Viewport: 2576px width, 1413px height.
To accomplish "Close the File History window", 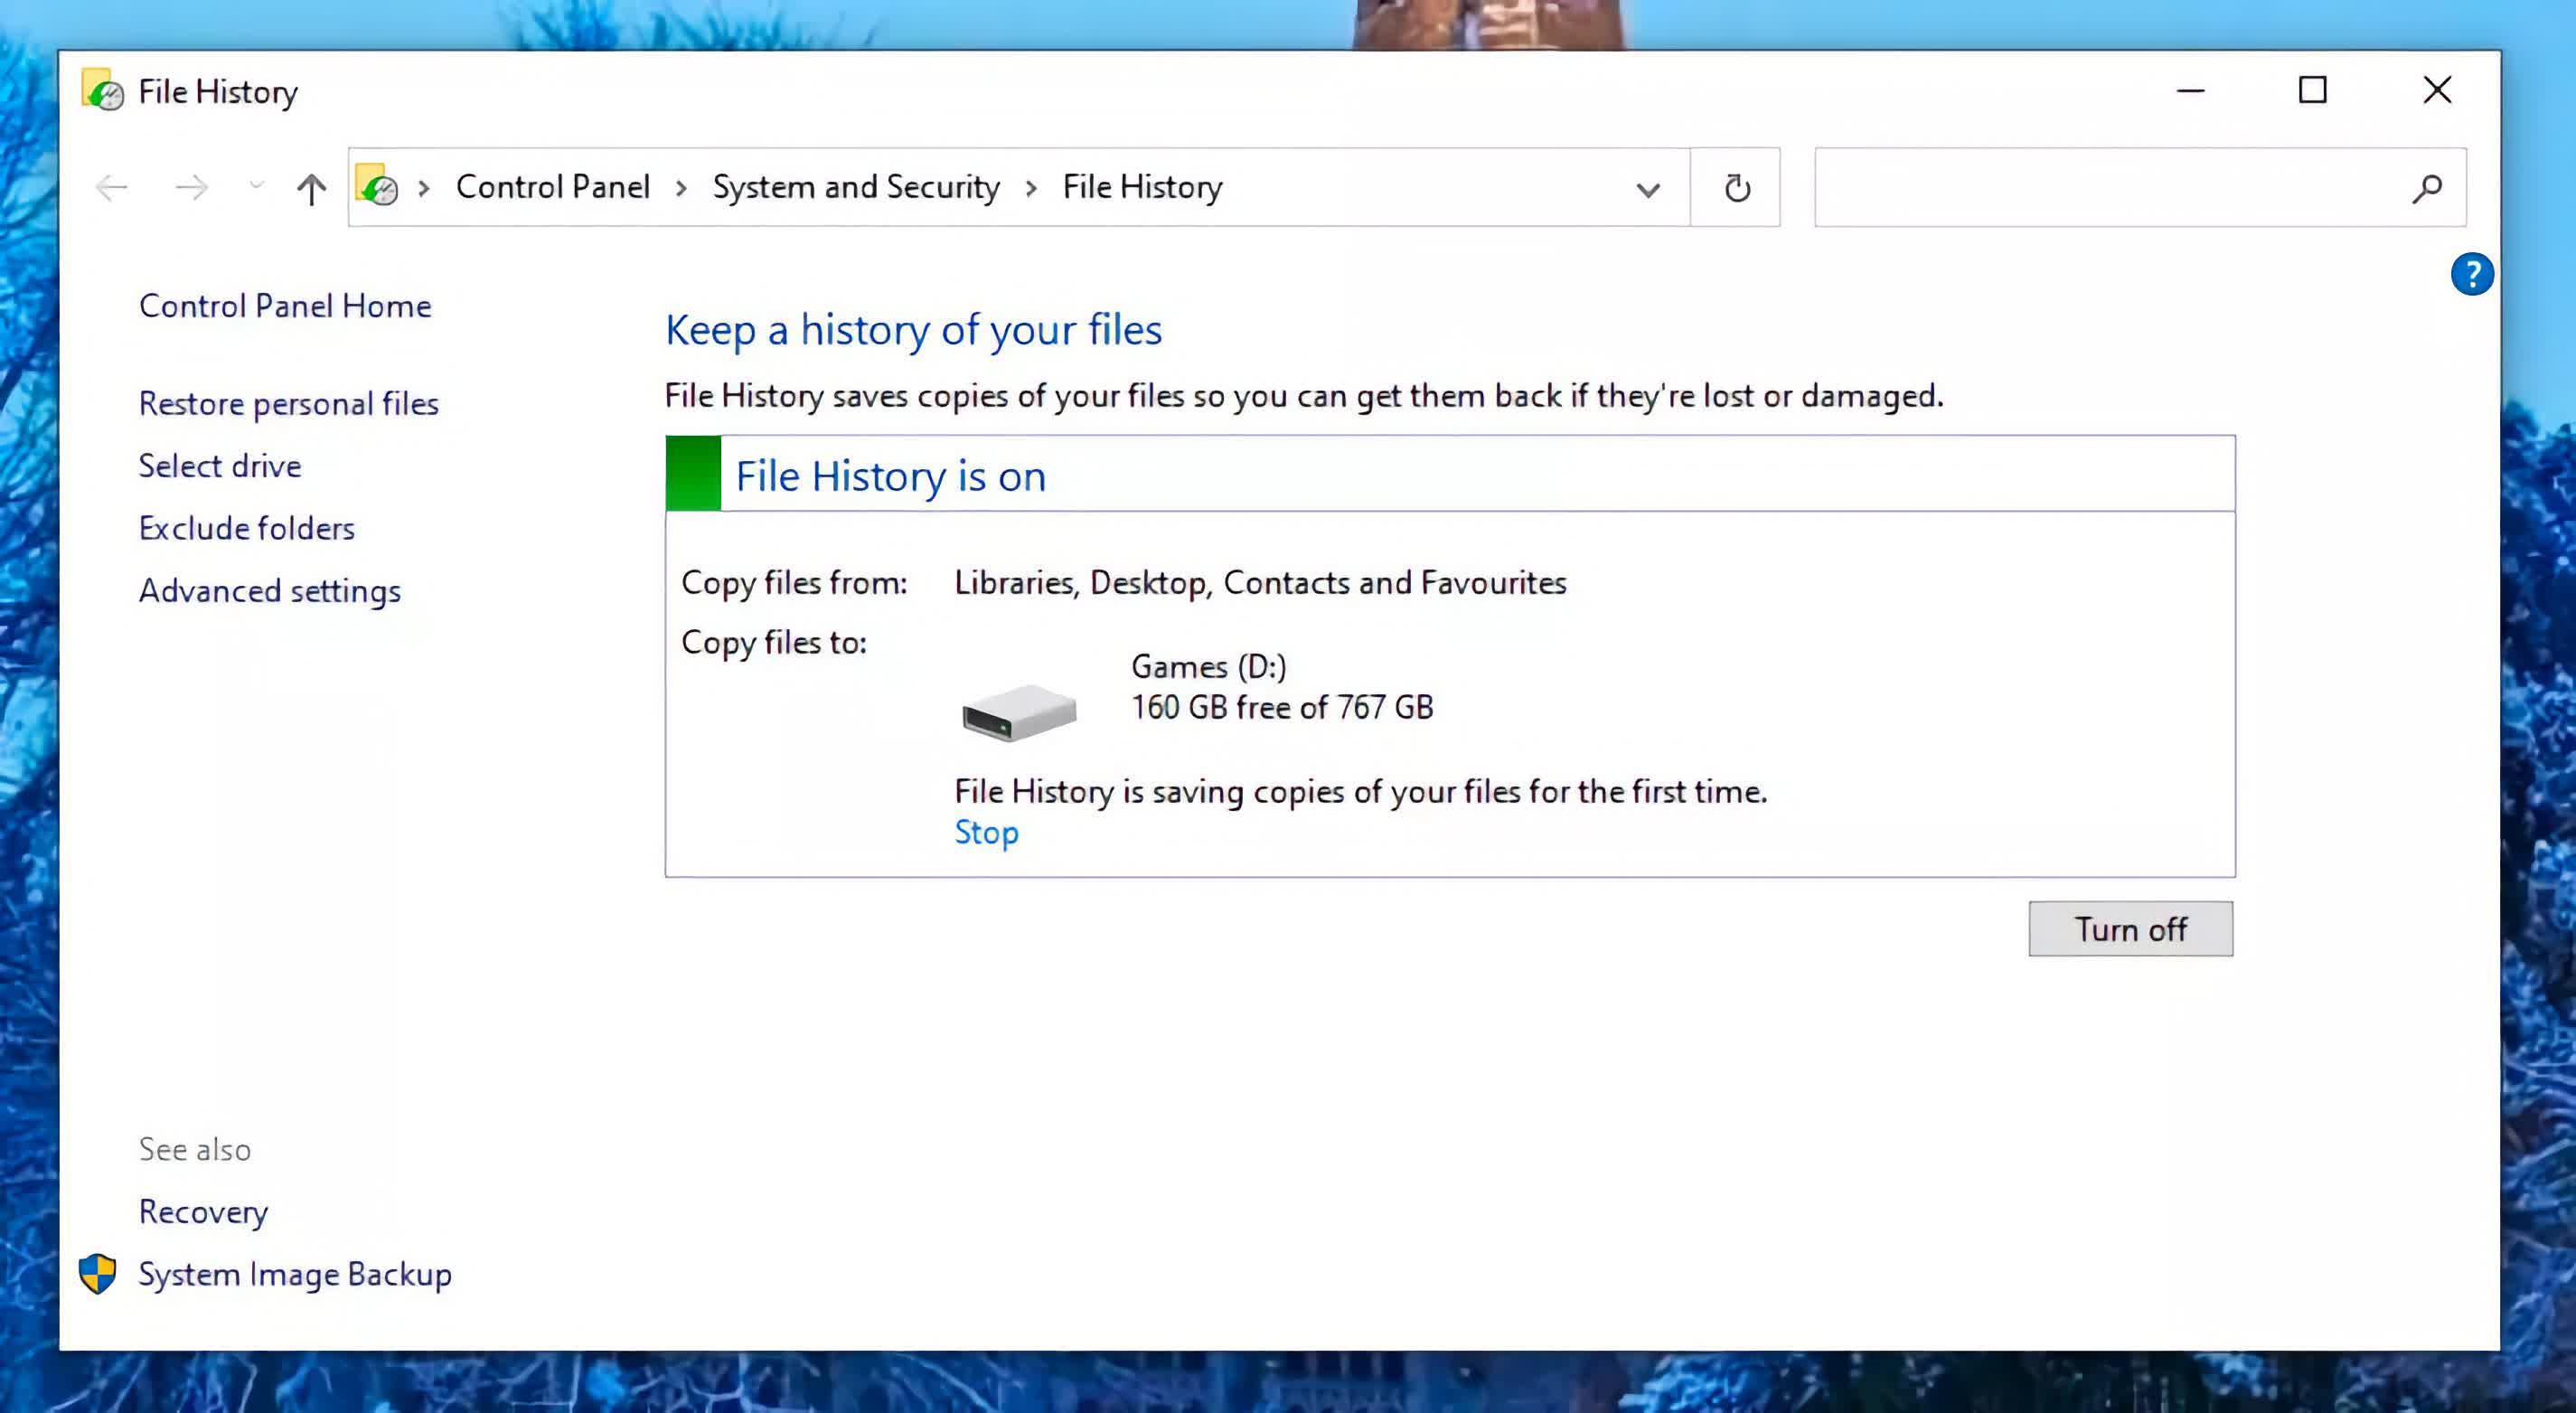I will [2437, 91].
